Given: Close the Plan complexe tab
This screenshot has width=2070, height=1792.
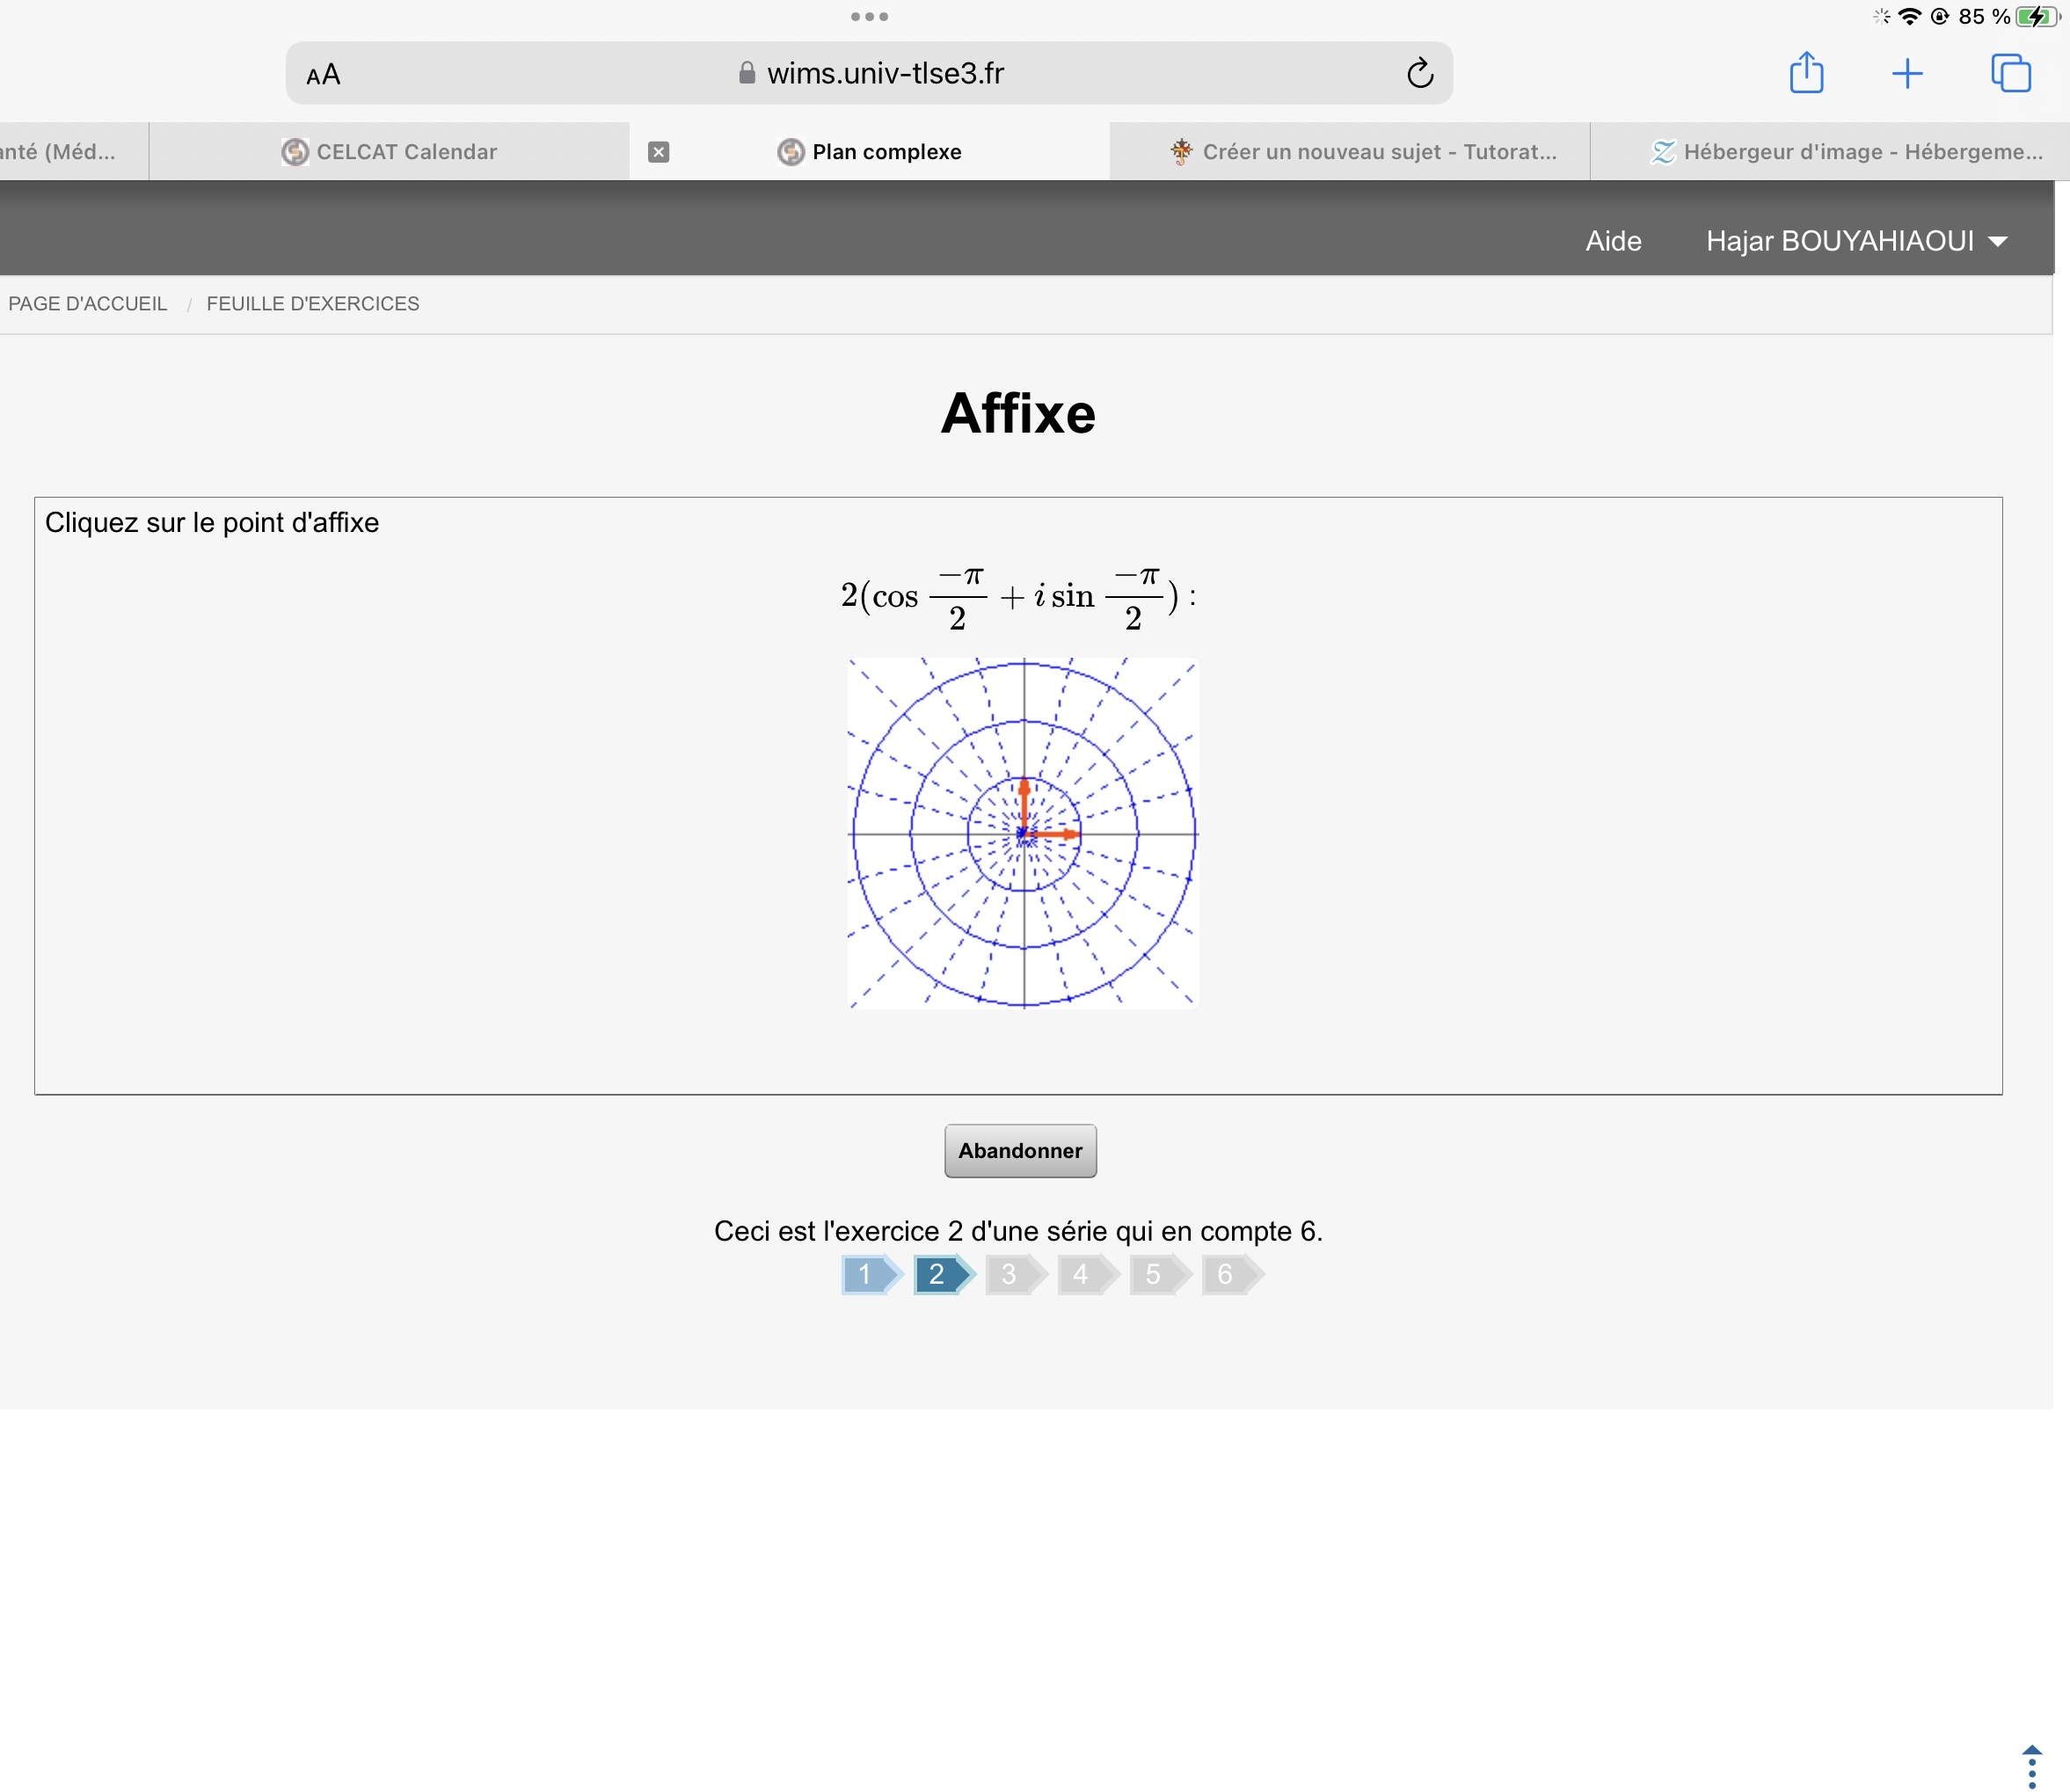Looking at the screenshot, I should click(x=658, y=152).
